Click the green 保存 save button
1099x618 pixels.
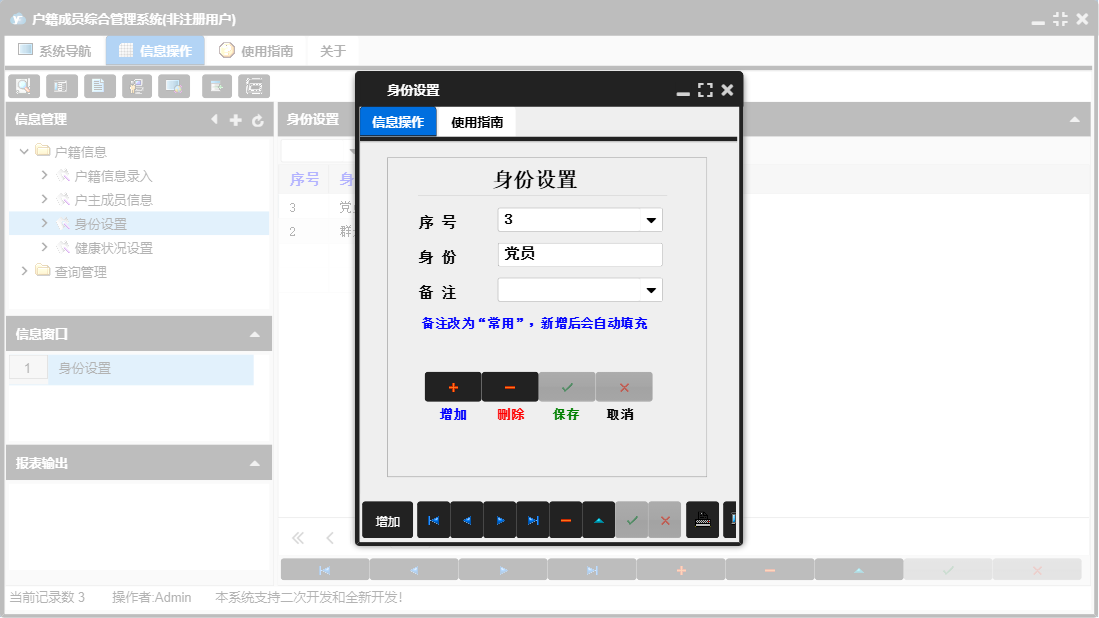[x=566, y=386]
